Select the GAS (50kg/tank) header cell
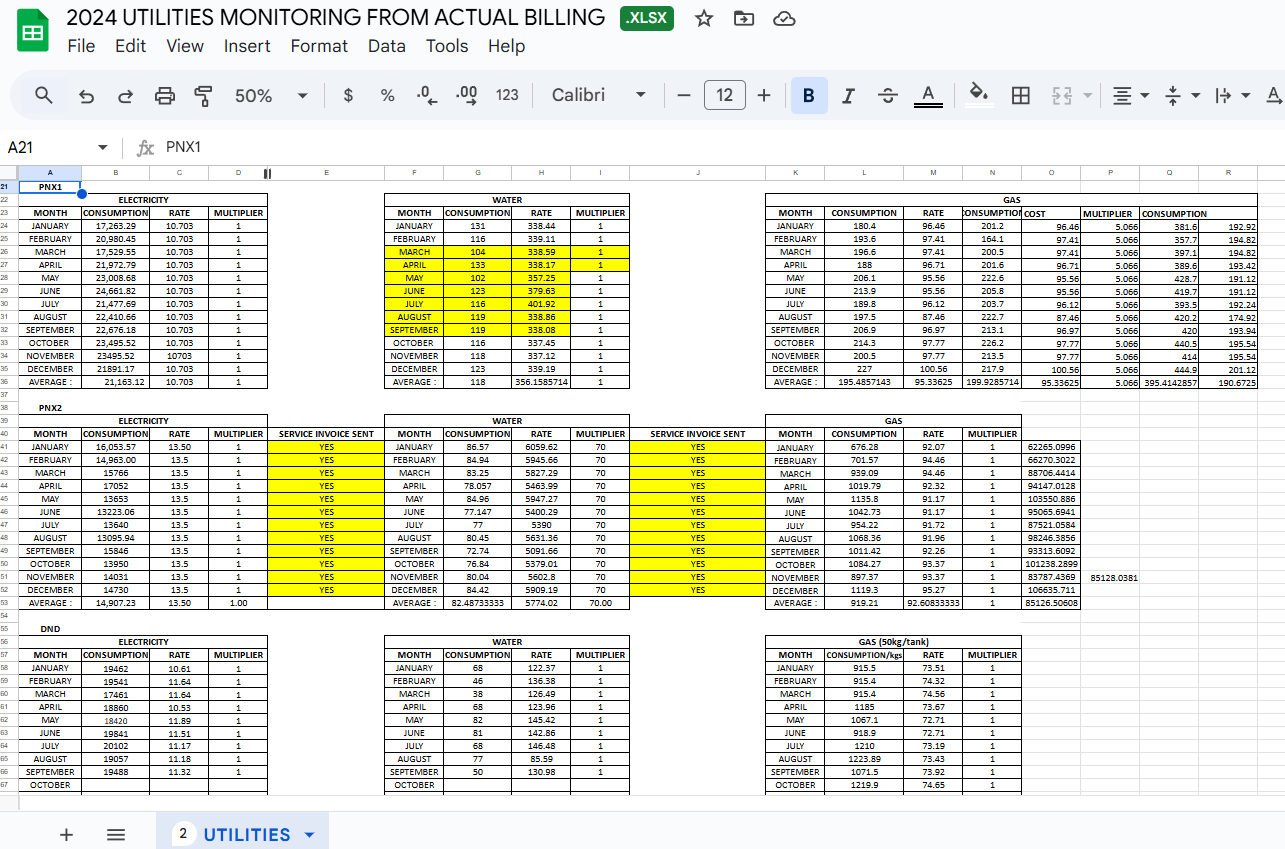Viewport: 1285px width, 849px height. coord(893,642)
